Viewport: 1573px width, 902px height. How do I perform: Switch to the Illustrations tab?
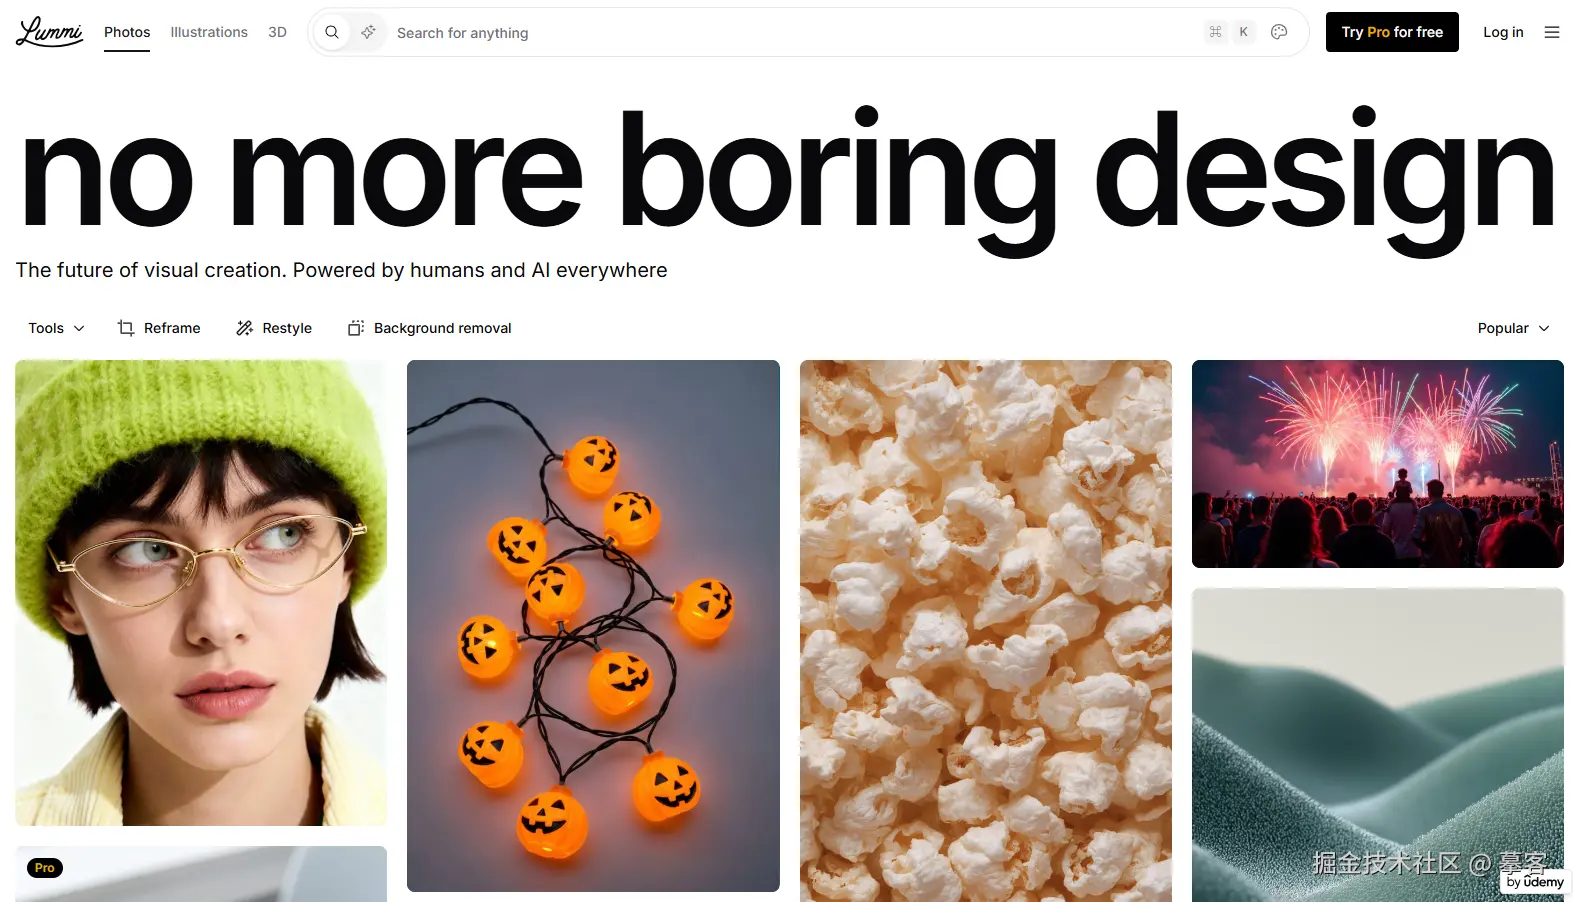point(209,32)
